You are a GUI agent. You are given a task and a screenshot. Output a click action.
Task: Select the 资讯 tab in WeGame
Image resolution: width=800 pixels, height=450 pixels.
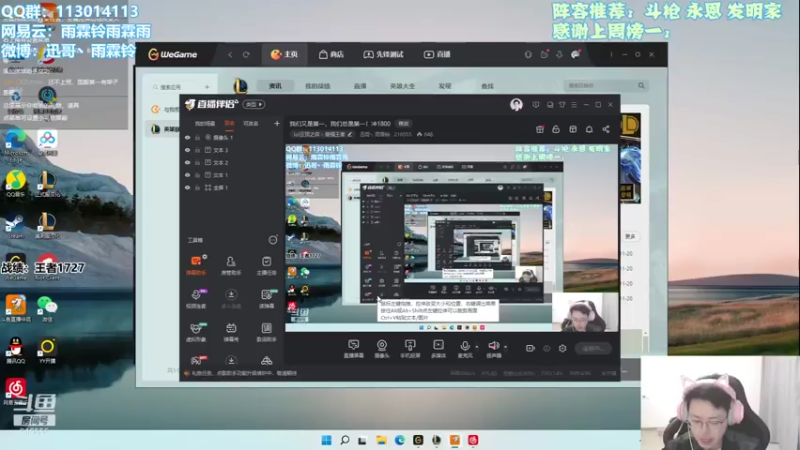pos(276,86)
